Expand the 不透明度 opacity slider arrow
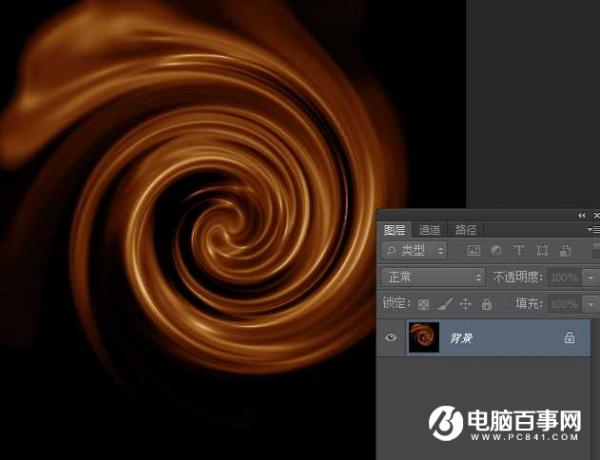Viewport: 600px width, 460px height. pyautogui.click(x=590, y=277)
